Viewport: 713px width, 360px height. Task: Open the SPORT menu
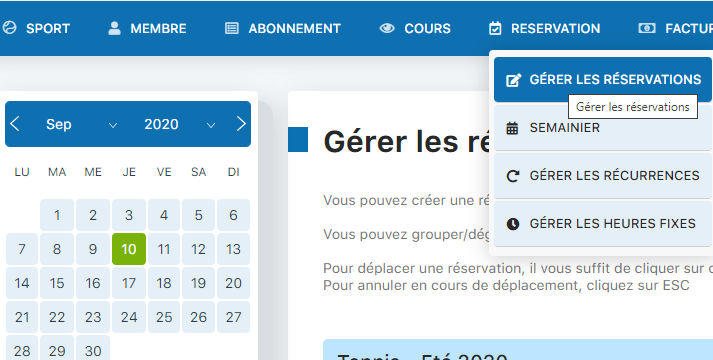coord(36,28)
